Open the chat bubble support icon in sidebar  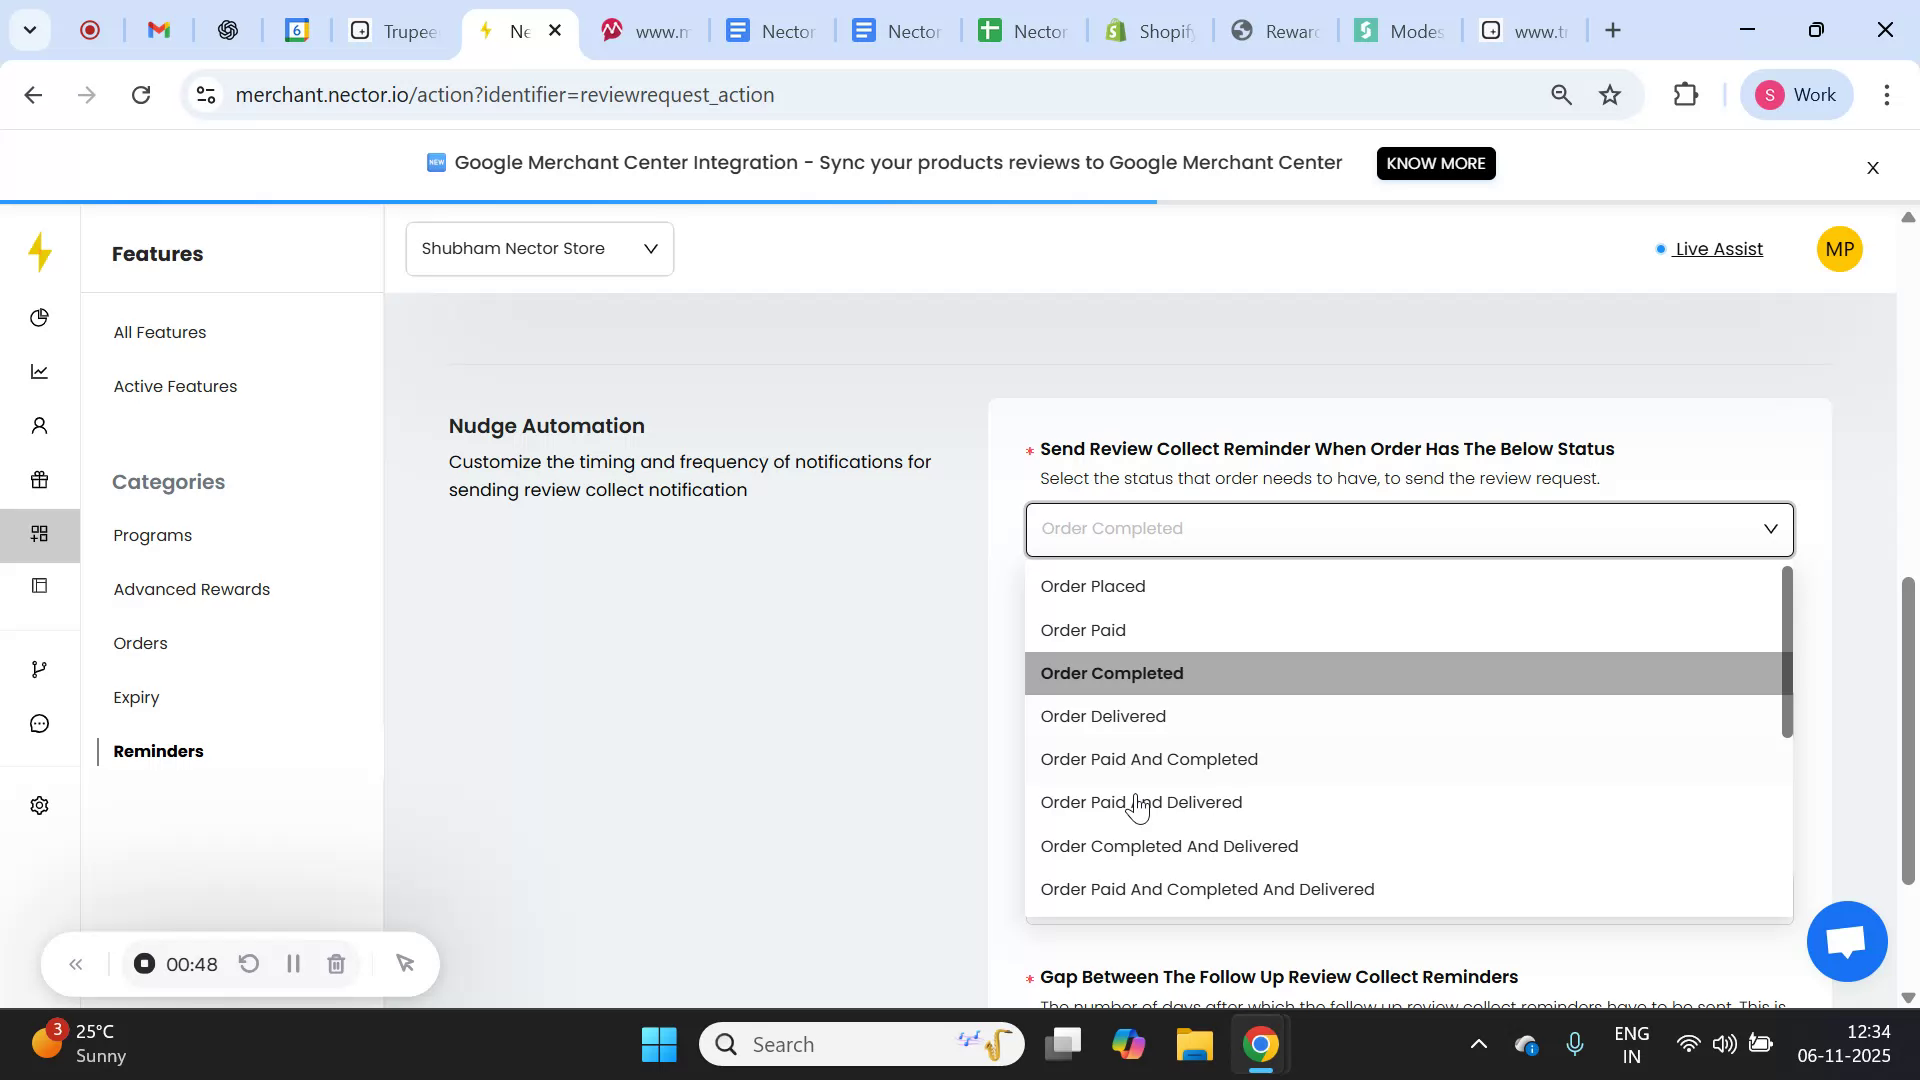point(40,723)
